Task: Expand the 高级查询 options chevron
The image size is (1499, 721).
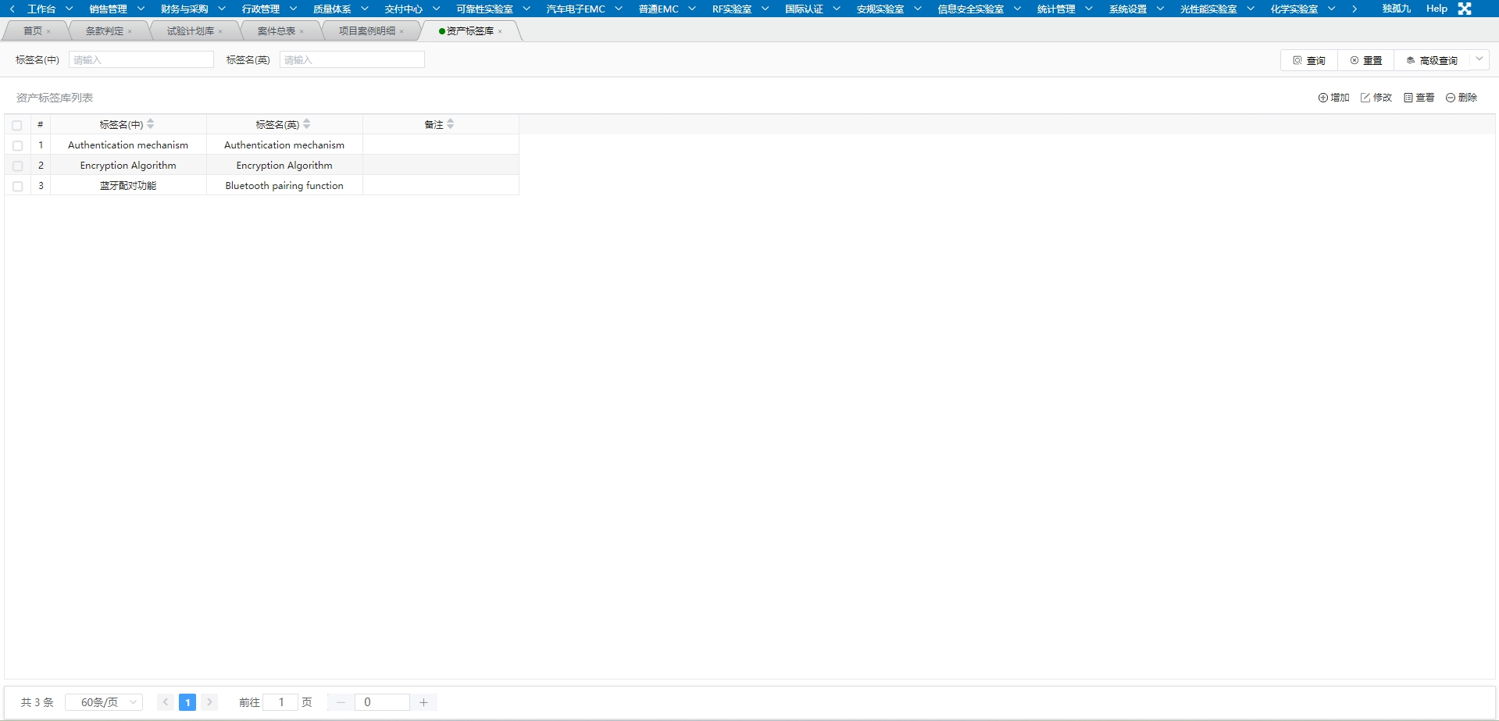Action: pyautogui.click(x=1479, y=60)
